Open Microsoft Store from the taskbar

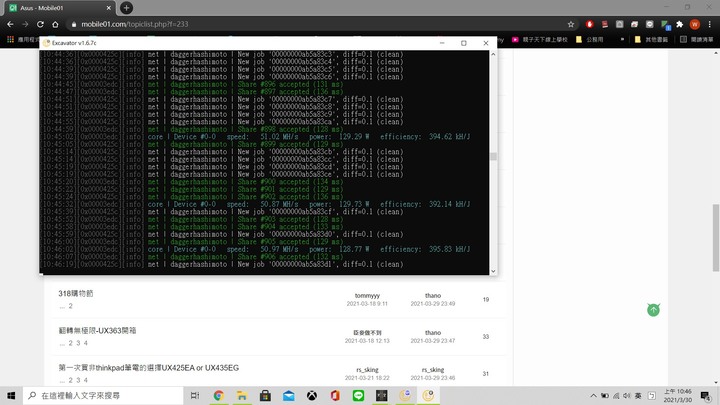click(x=265, y=395)
